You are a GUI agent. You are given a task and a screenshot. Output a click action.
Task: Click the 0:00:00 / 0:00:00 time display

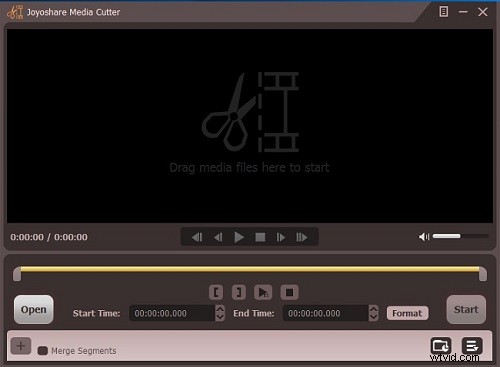(x=49, y=237)
